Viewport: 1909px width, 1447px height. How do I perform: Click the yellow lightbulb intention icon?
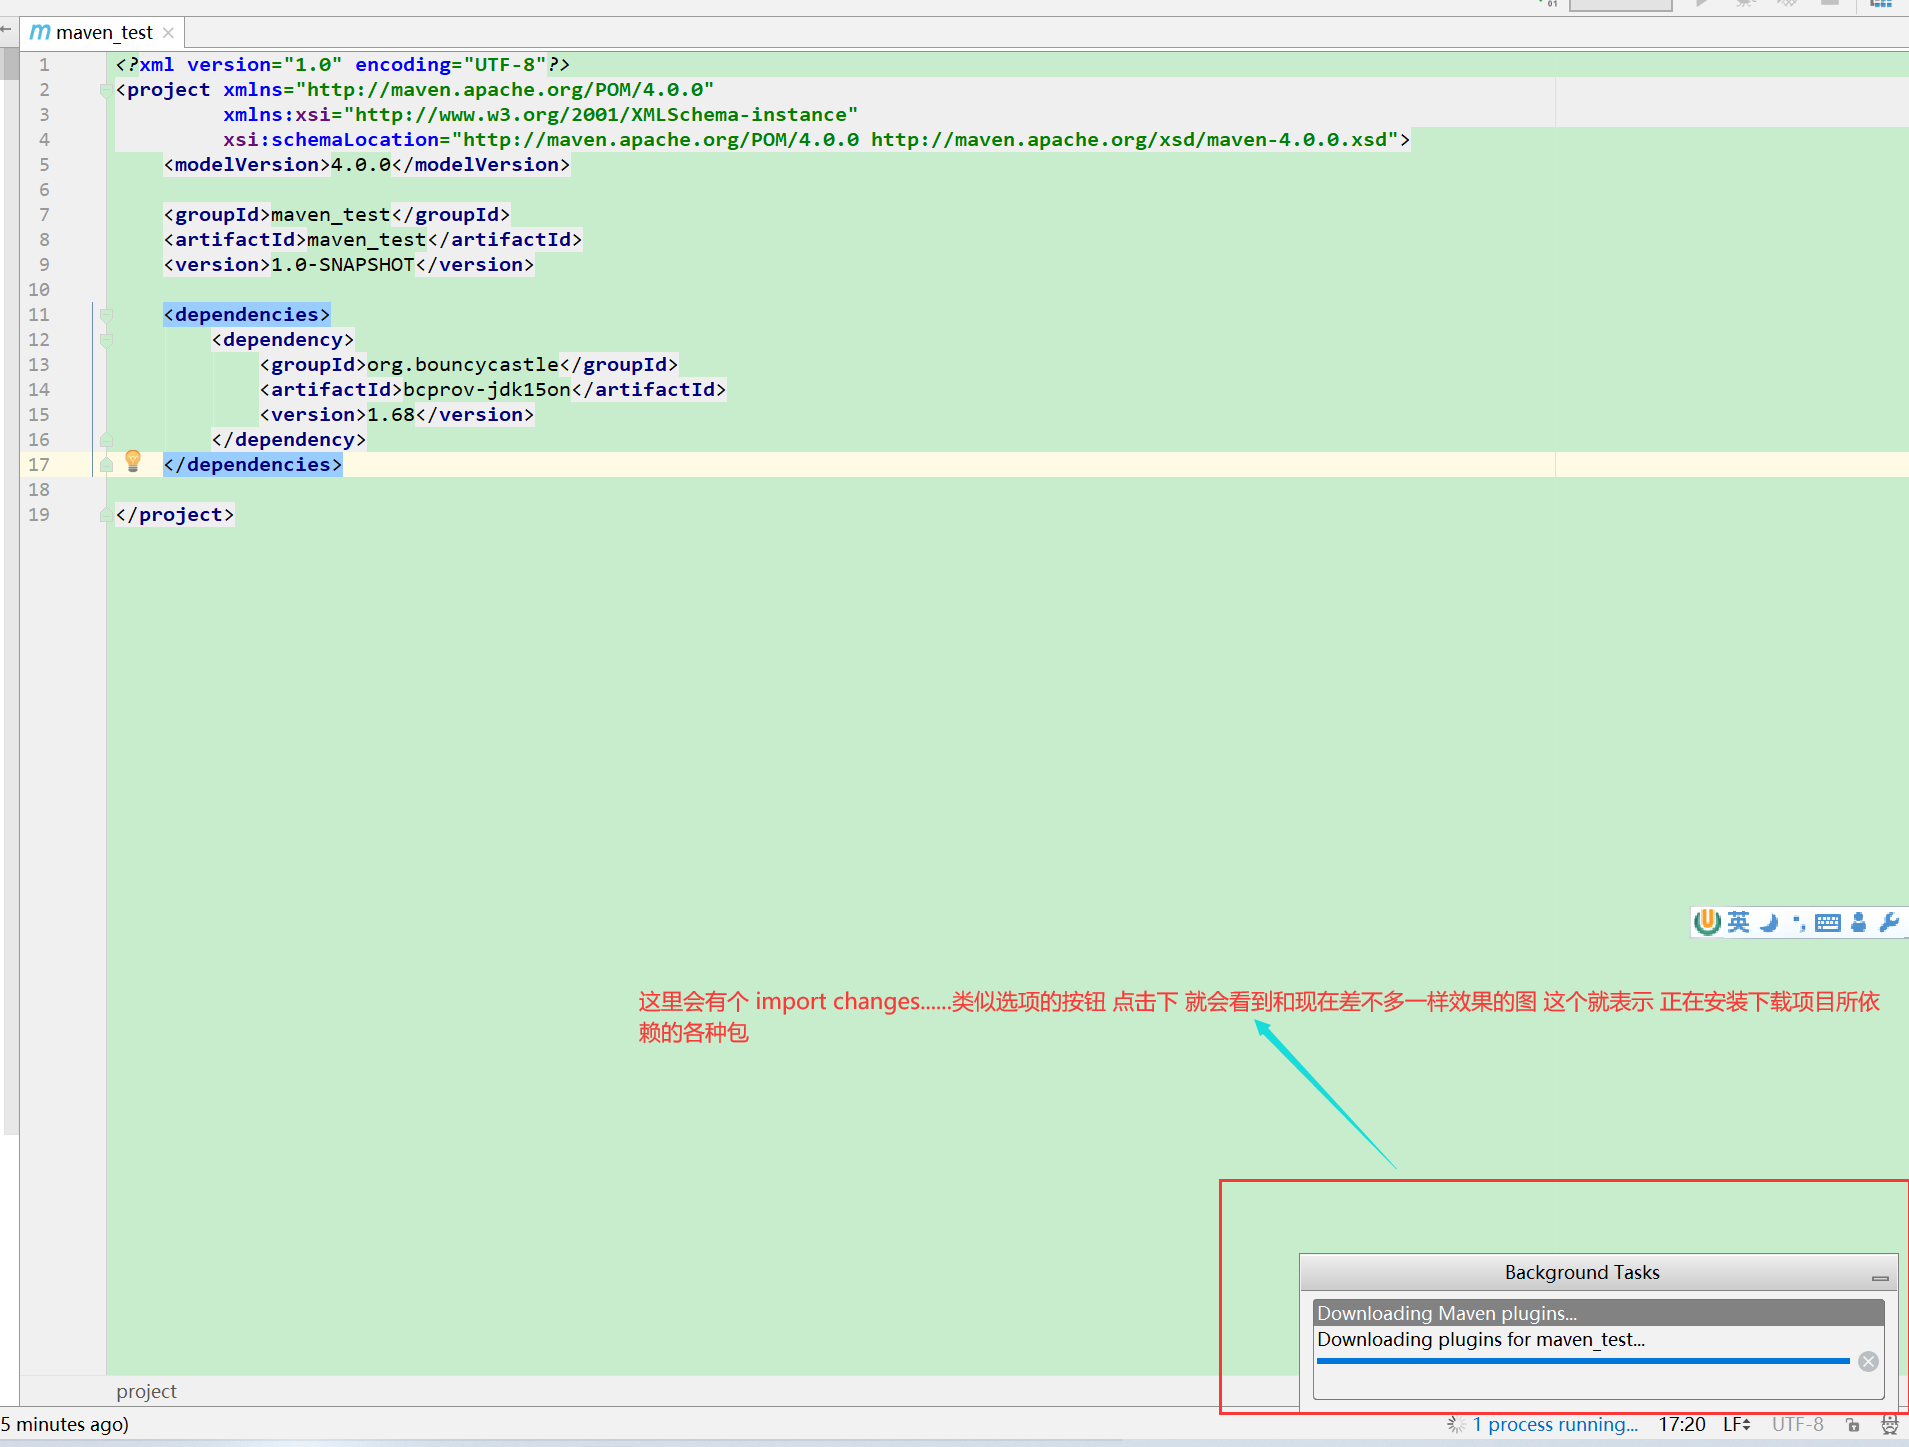[x=133, y=461]
